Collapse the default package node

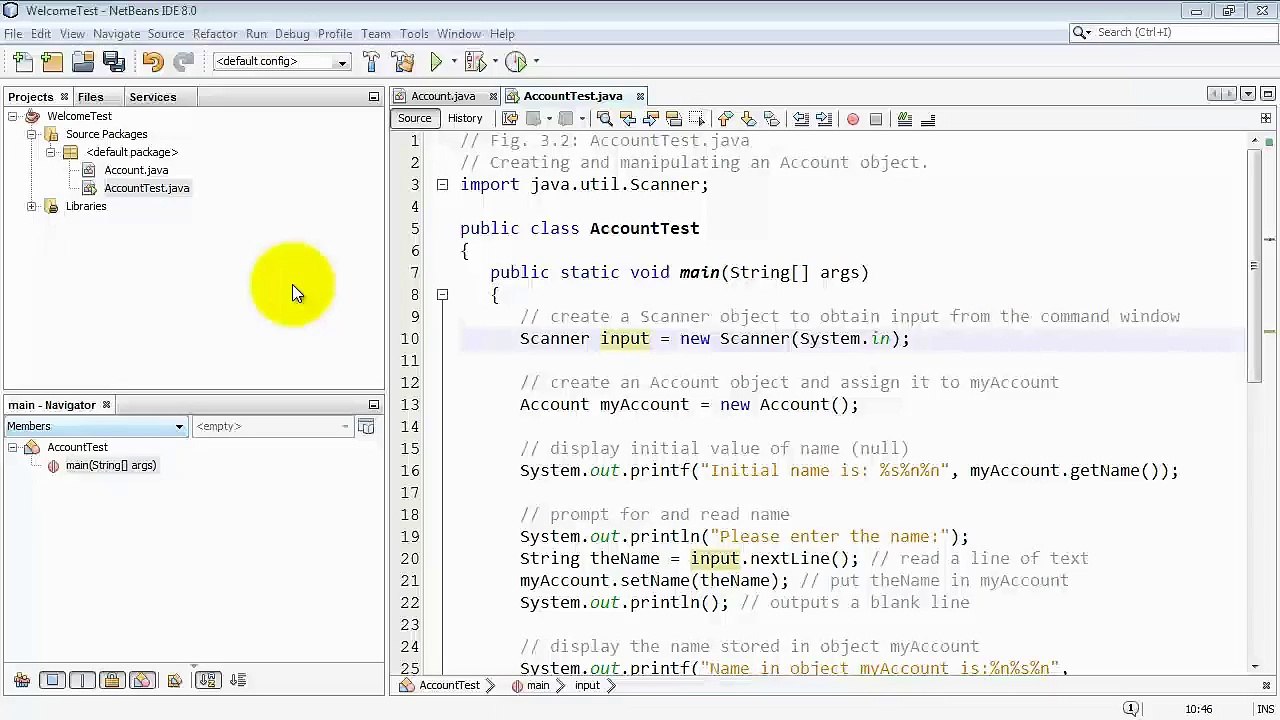(x=50, y=152)
